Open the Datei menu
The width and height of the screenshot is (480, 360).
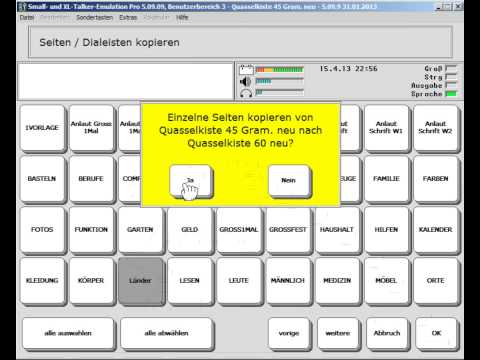(27, 17)
